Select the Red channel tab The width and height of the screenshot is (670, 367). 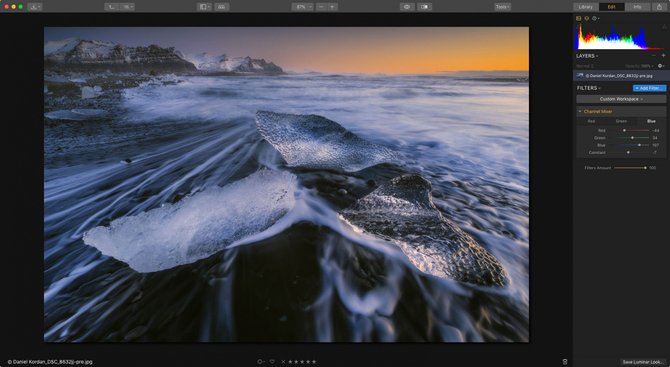pos(591,121)
